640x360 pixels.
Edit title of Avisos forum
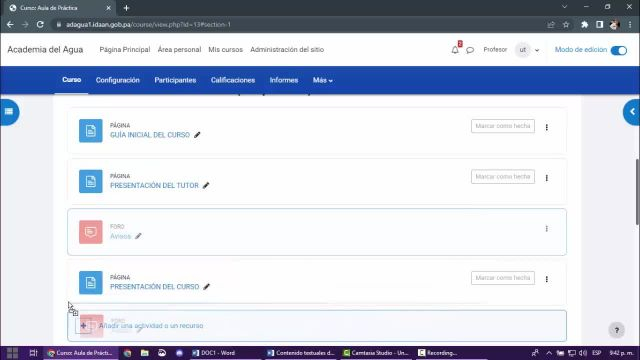(138, 236)
